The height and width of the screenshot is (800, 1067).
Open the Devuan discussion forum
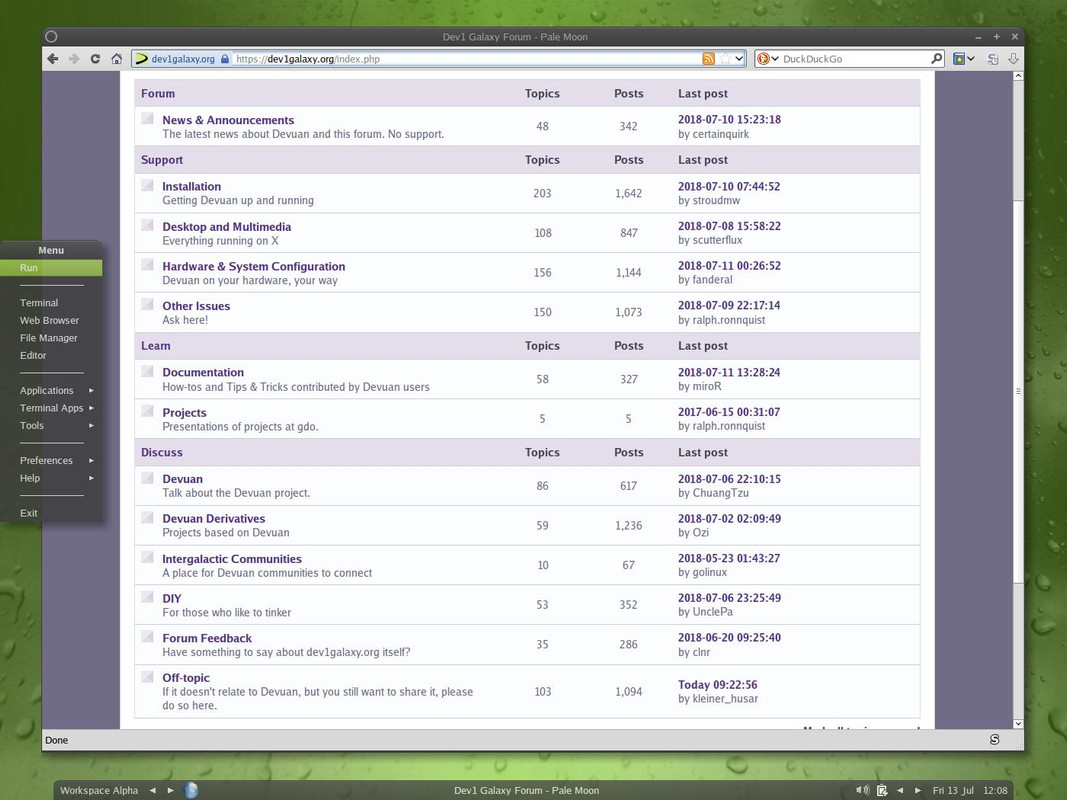(x=182, y=479)
